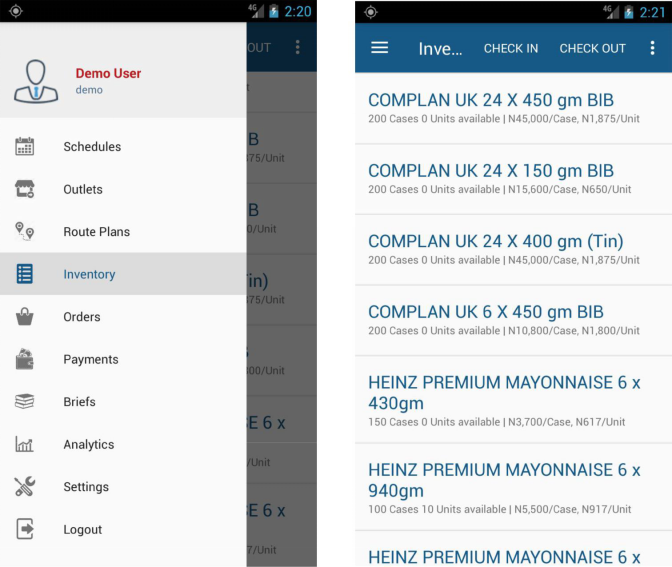Click price line N15,600/Case, N650/Unit
Screen dimensions: 672x567
point(570,189)
